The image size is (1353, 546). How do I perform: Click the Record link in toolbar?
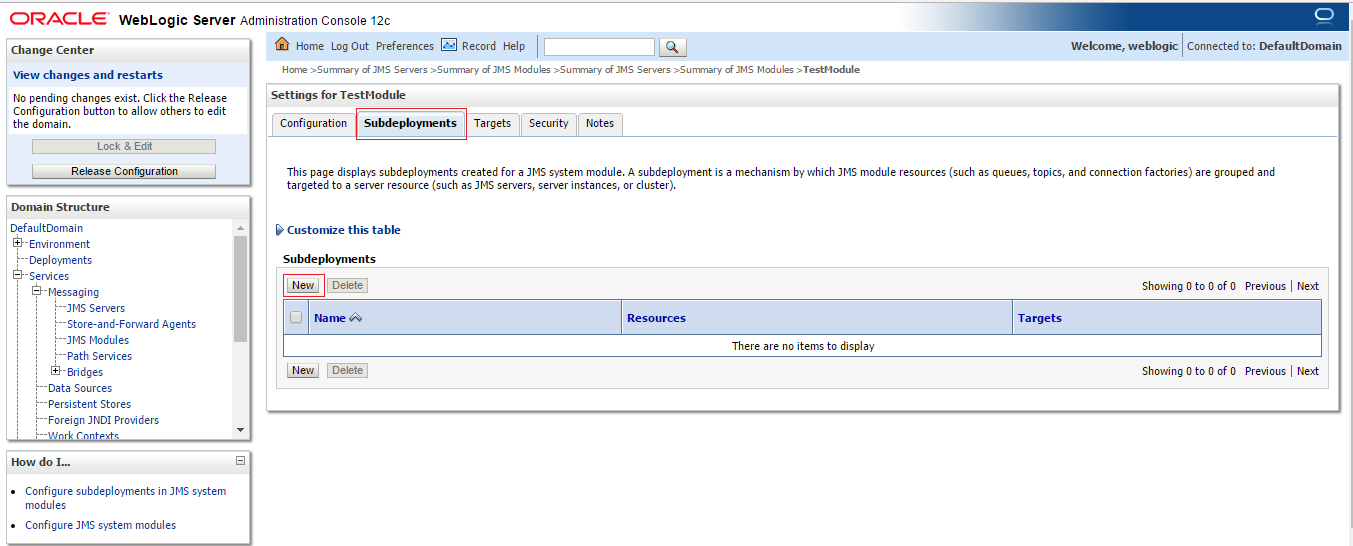479,46
